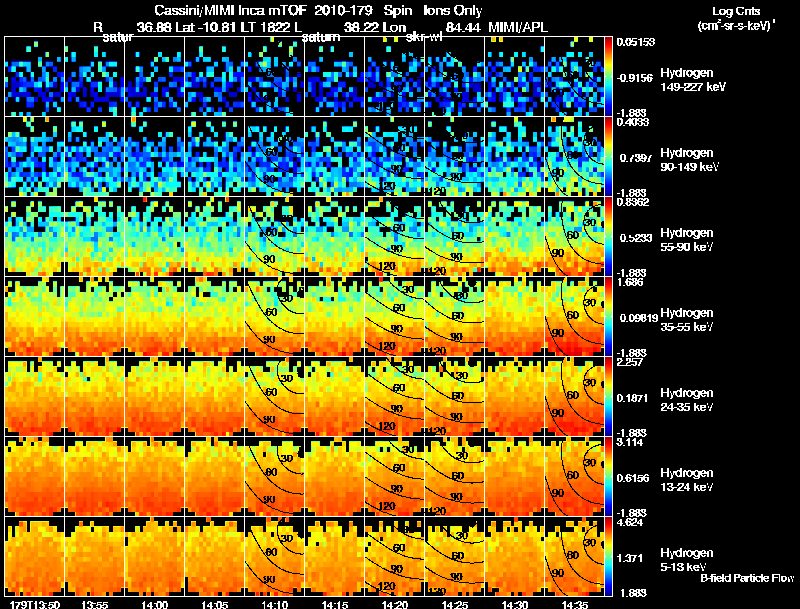Click the 179T13:50 time axis label
This screenshot has height=609, width=800.
(35, 605)
